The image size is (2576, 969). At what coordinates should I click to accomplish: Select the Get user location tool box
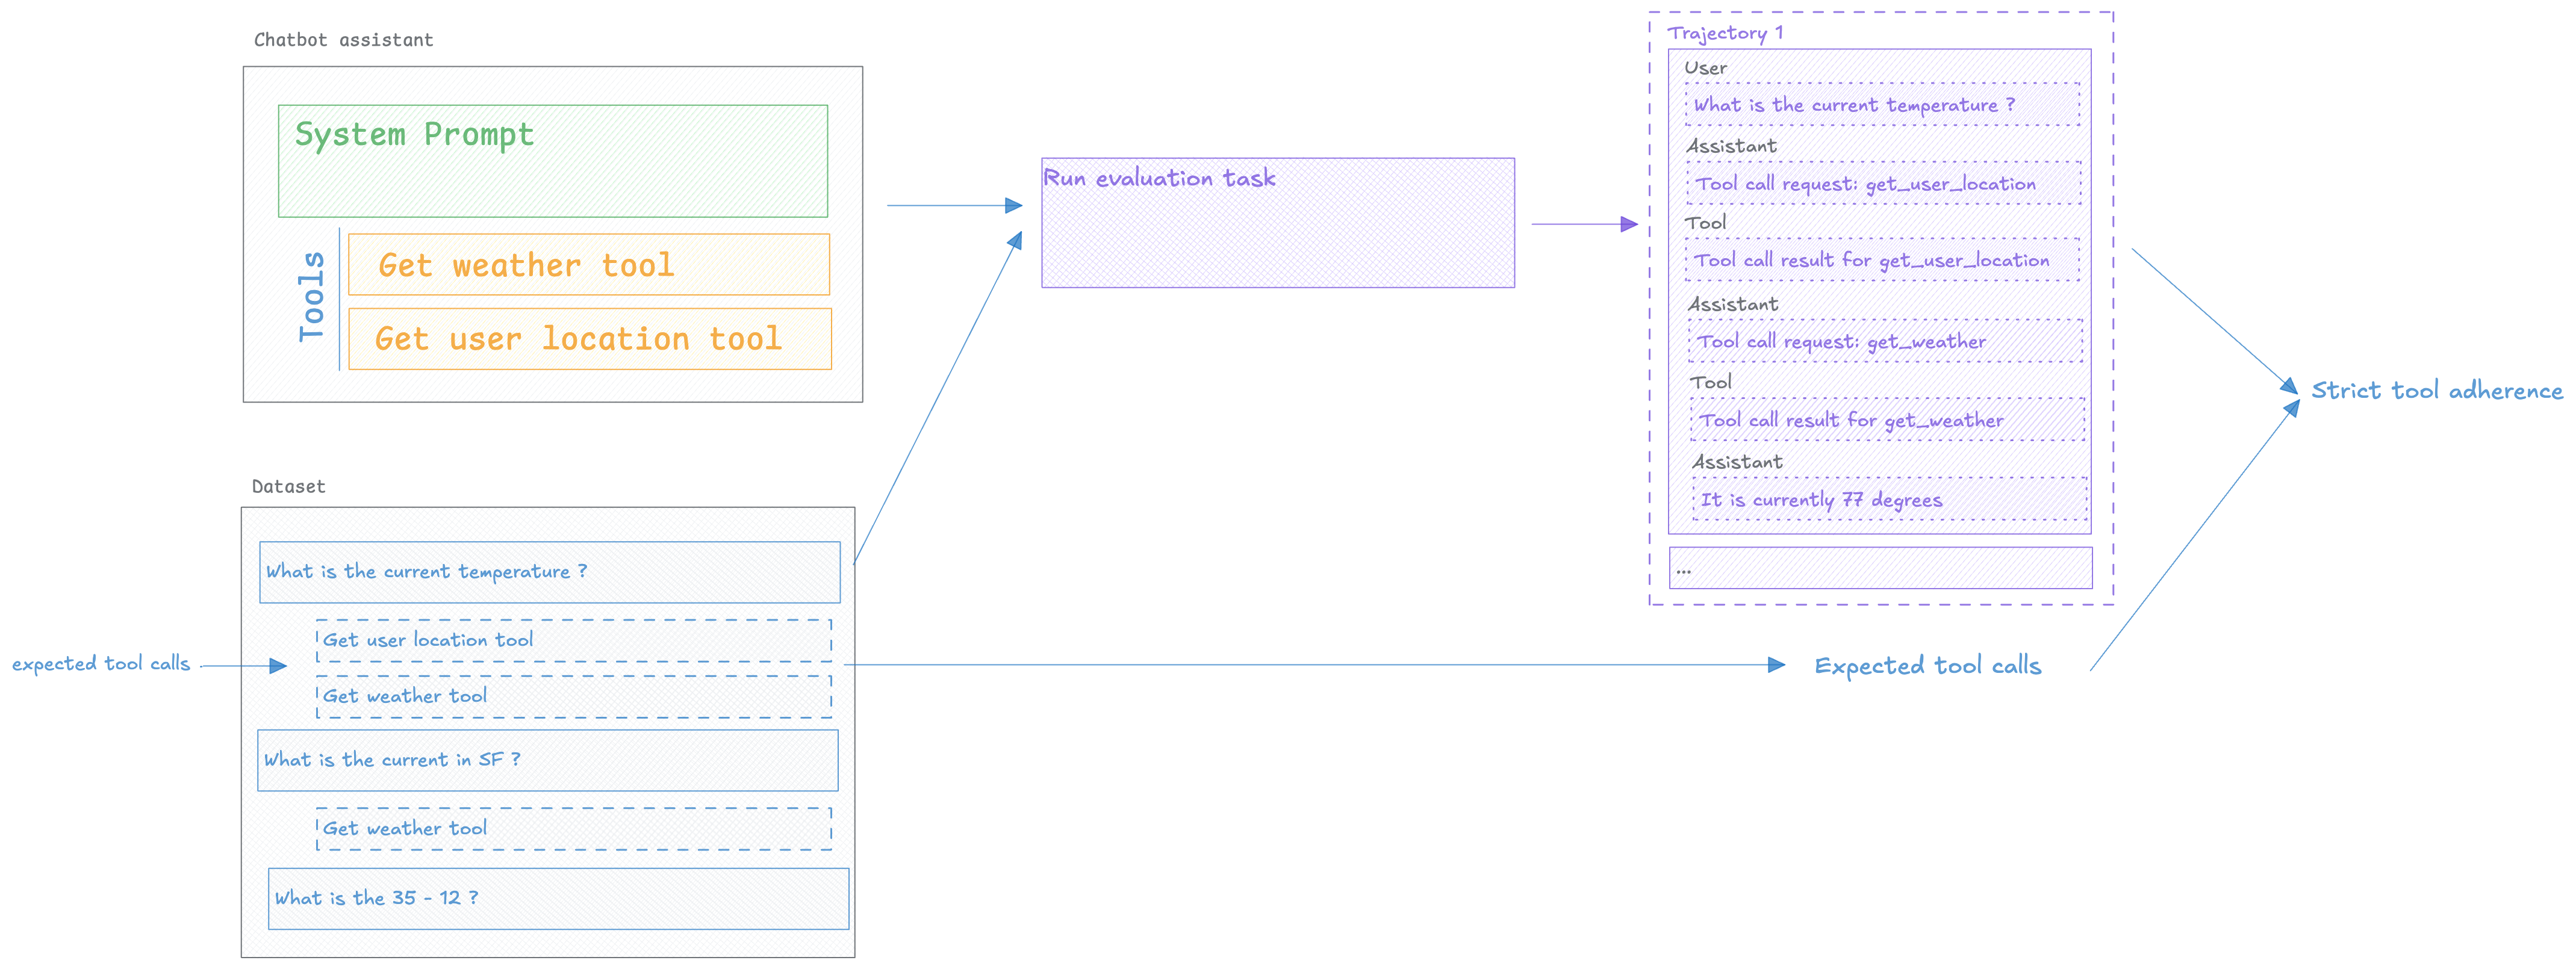point(589,340)
